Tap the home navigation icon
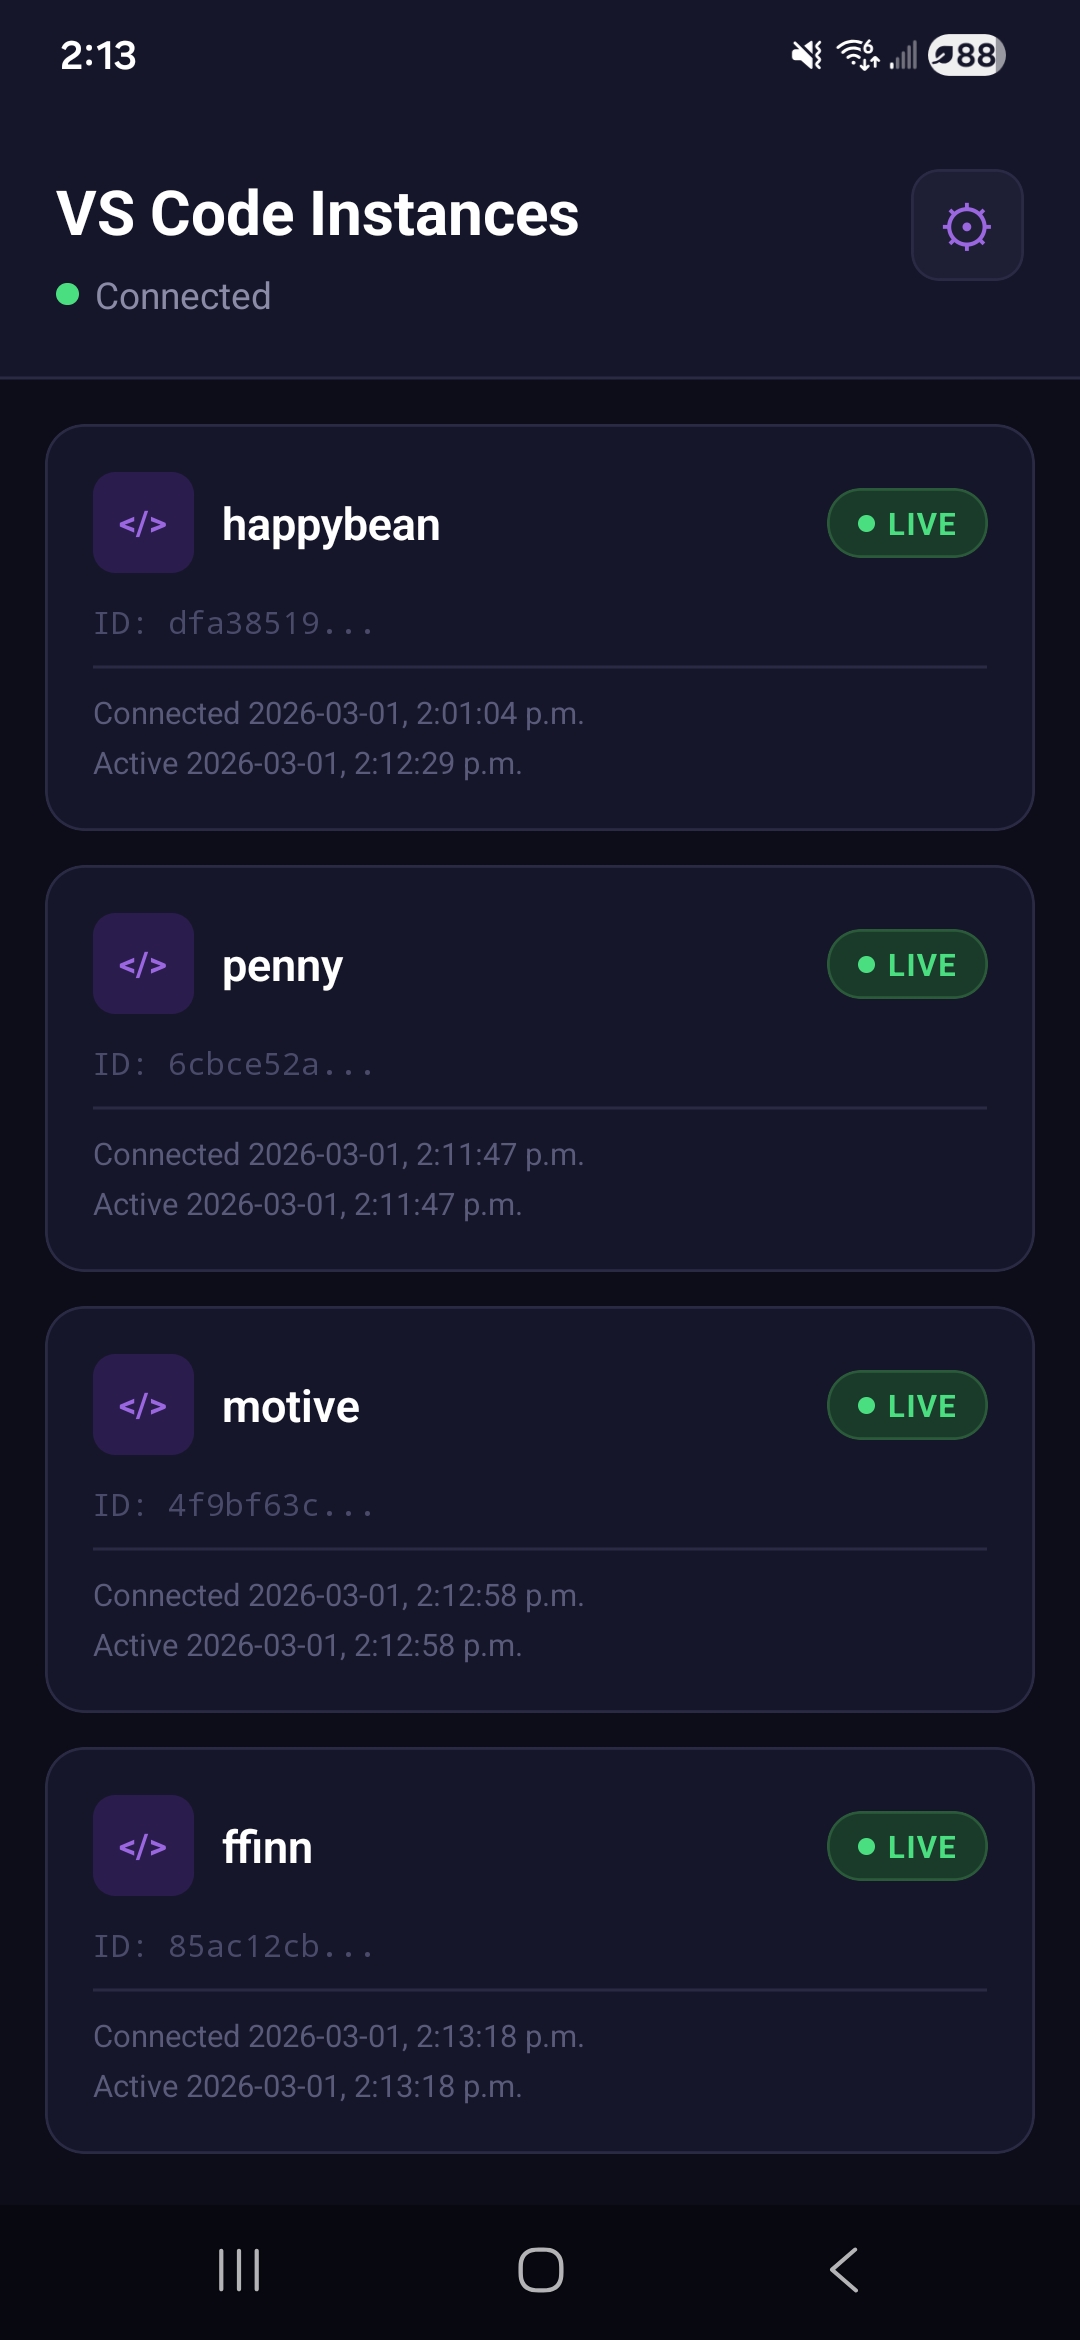The height and width of the screenshot is (2340, 1080). 540,2270
